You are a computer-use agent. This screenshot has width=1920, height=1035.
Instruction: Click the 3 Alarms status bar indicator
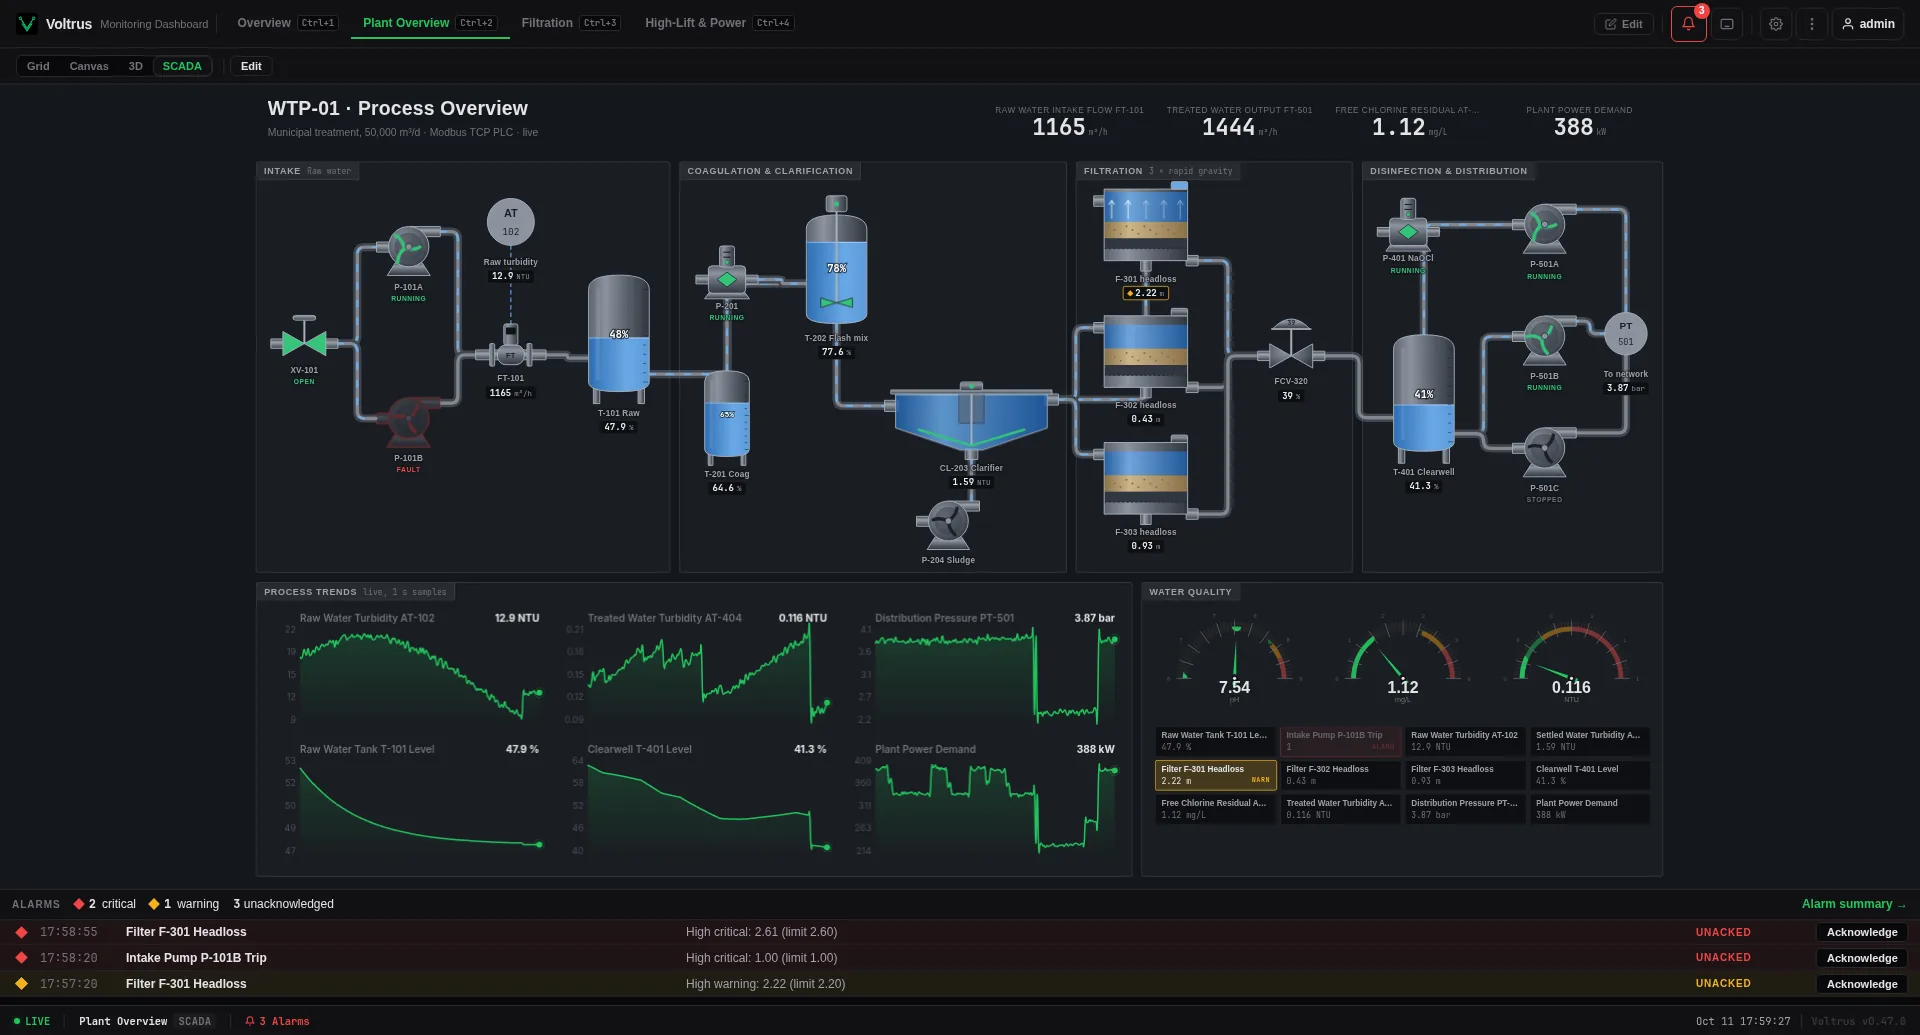coord(277,1021)
